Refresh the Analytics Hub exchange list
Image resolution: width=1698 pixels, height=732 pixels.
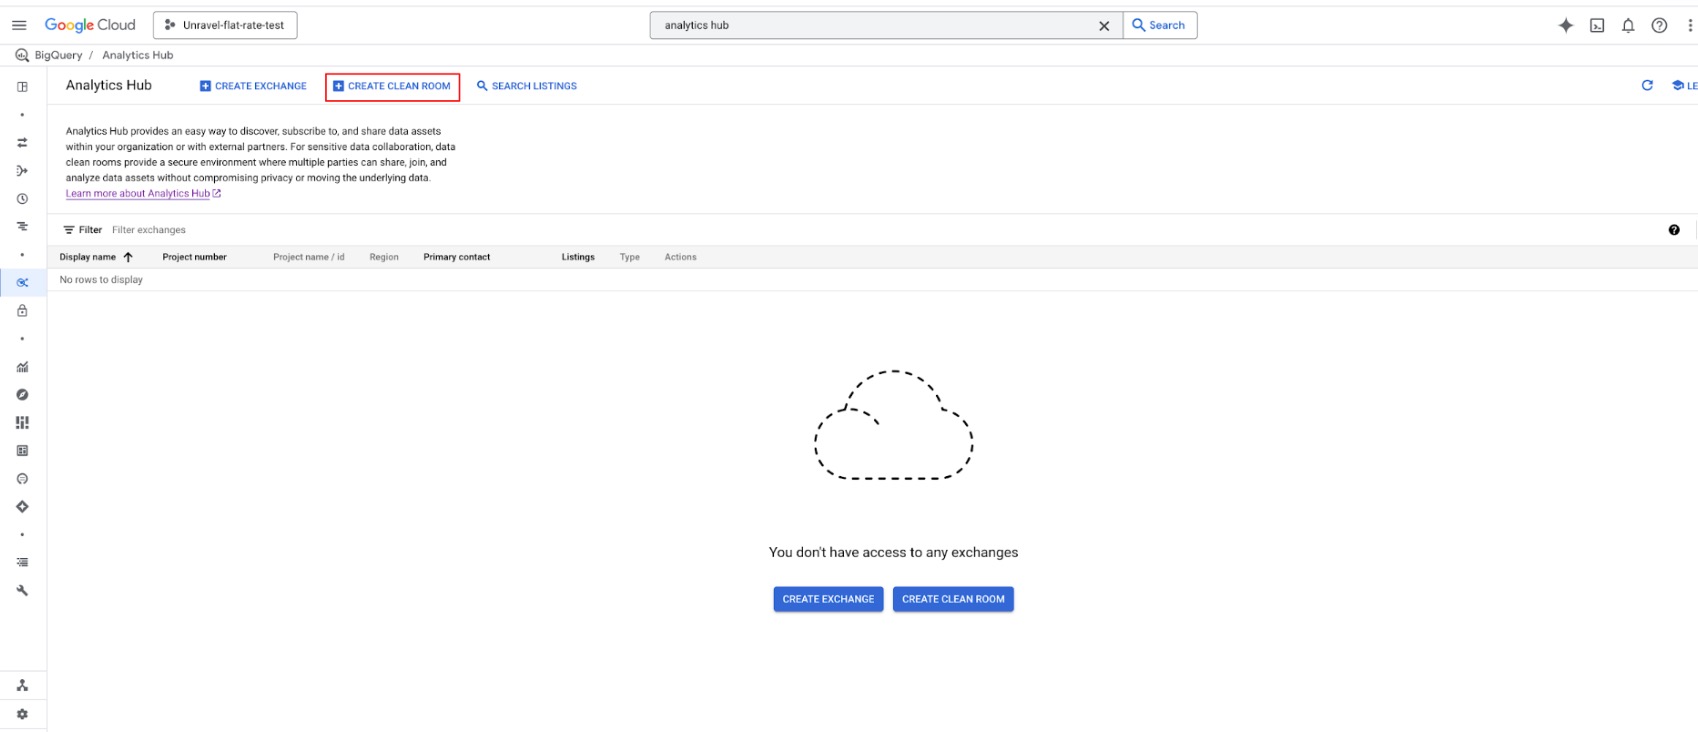click(1647, 86)
